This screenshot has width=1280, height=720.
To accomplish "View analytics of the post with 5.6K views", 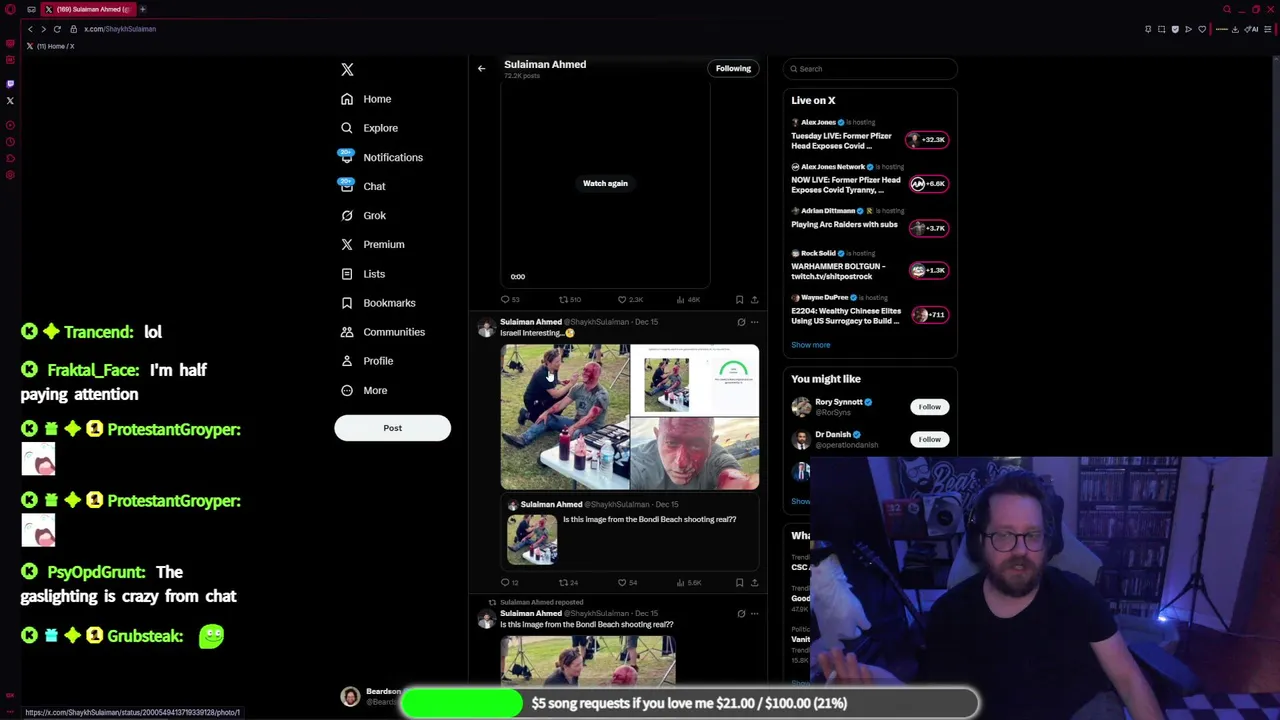I will 688,582.
